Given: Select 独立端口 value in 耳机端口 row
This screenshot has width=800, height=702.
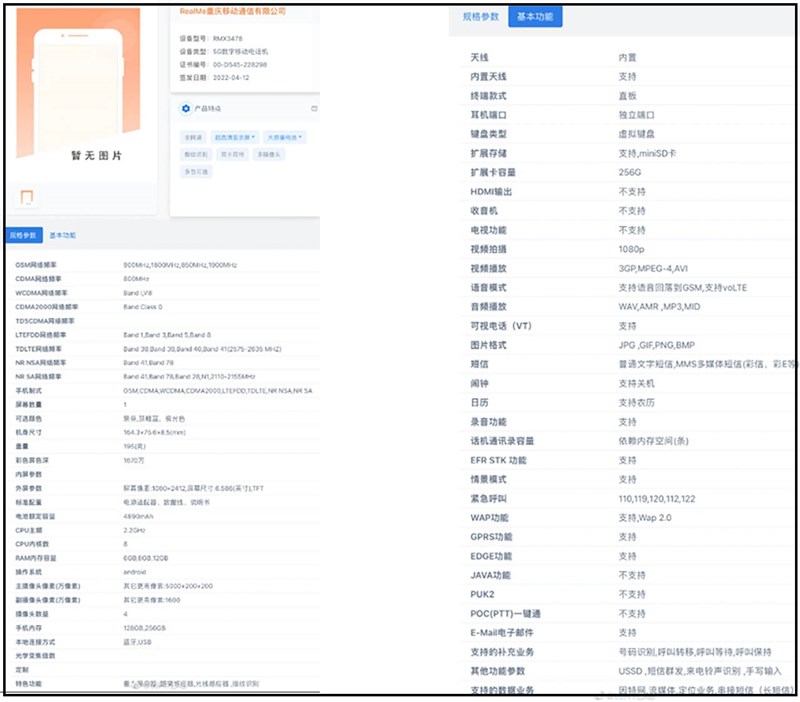Looking at the screenshot, I should click(636, 115).
